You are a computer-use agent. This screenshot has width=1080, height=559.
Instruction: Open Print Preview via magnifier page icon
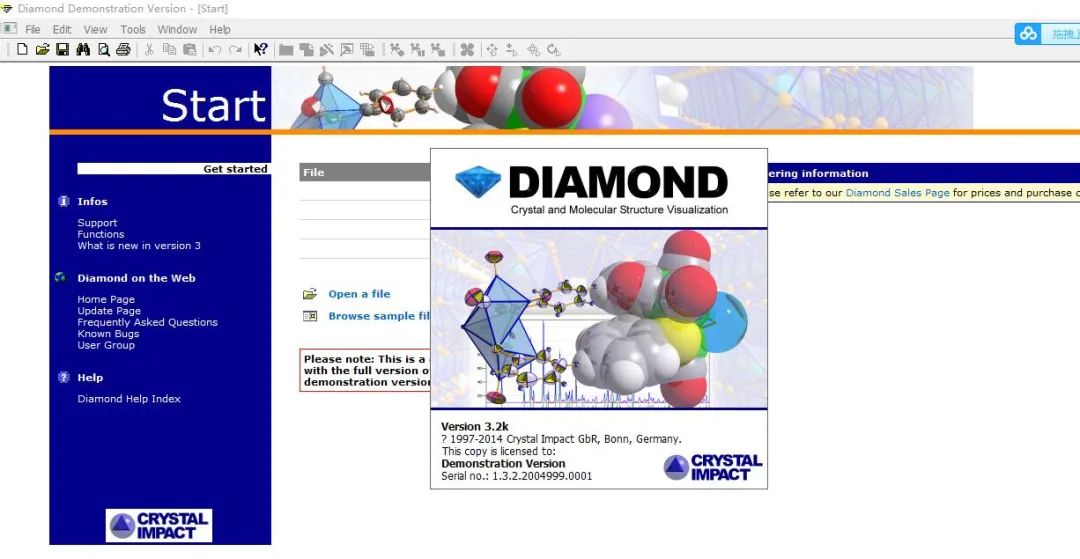[103, 50]
